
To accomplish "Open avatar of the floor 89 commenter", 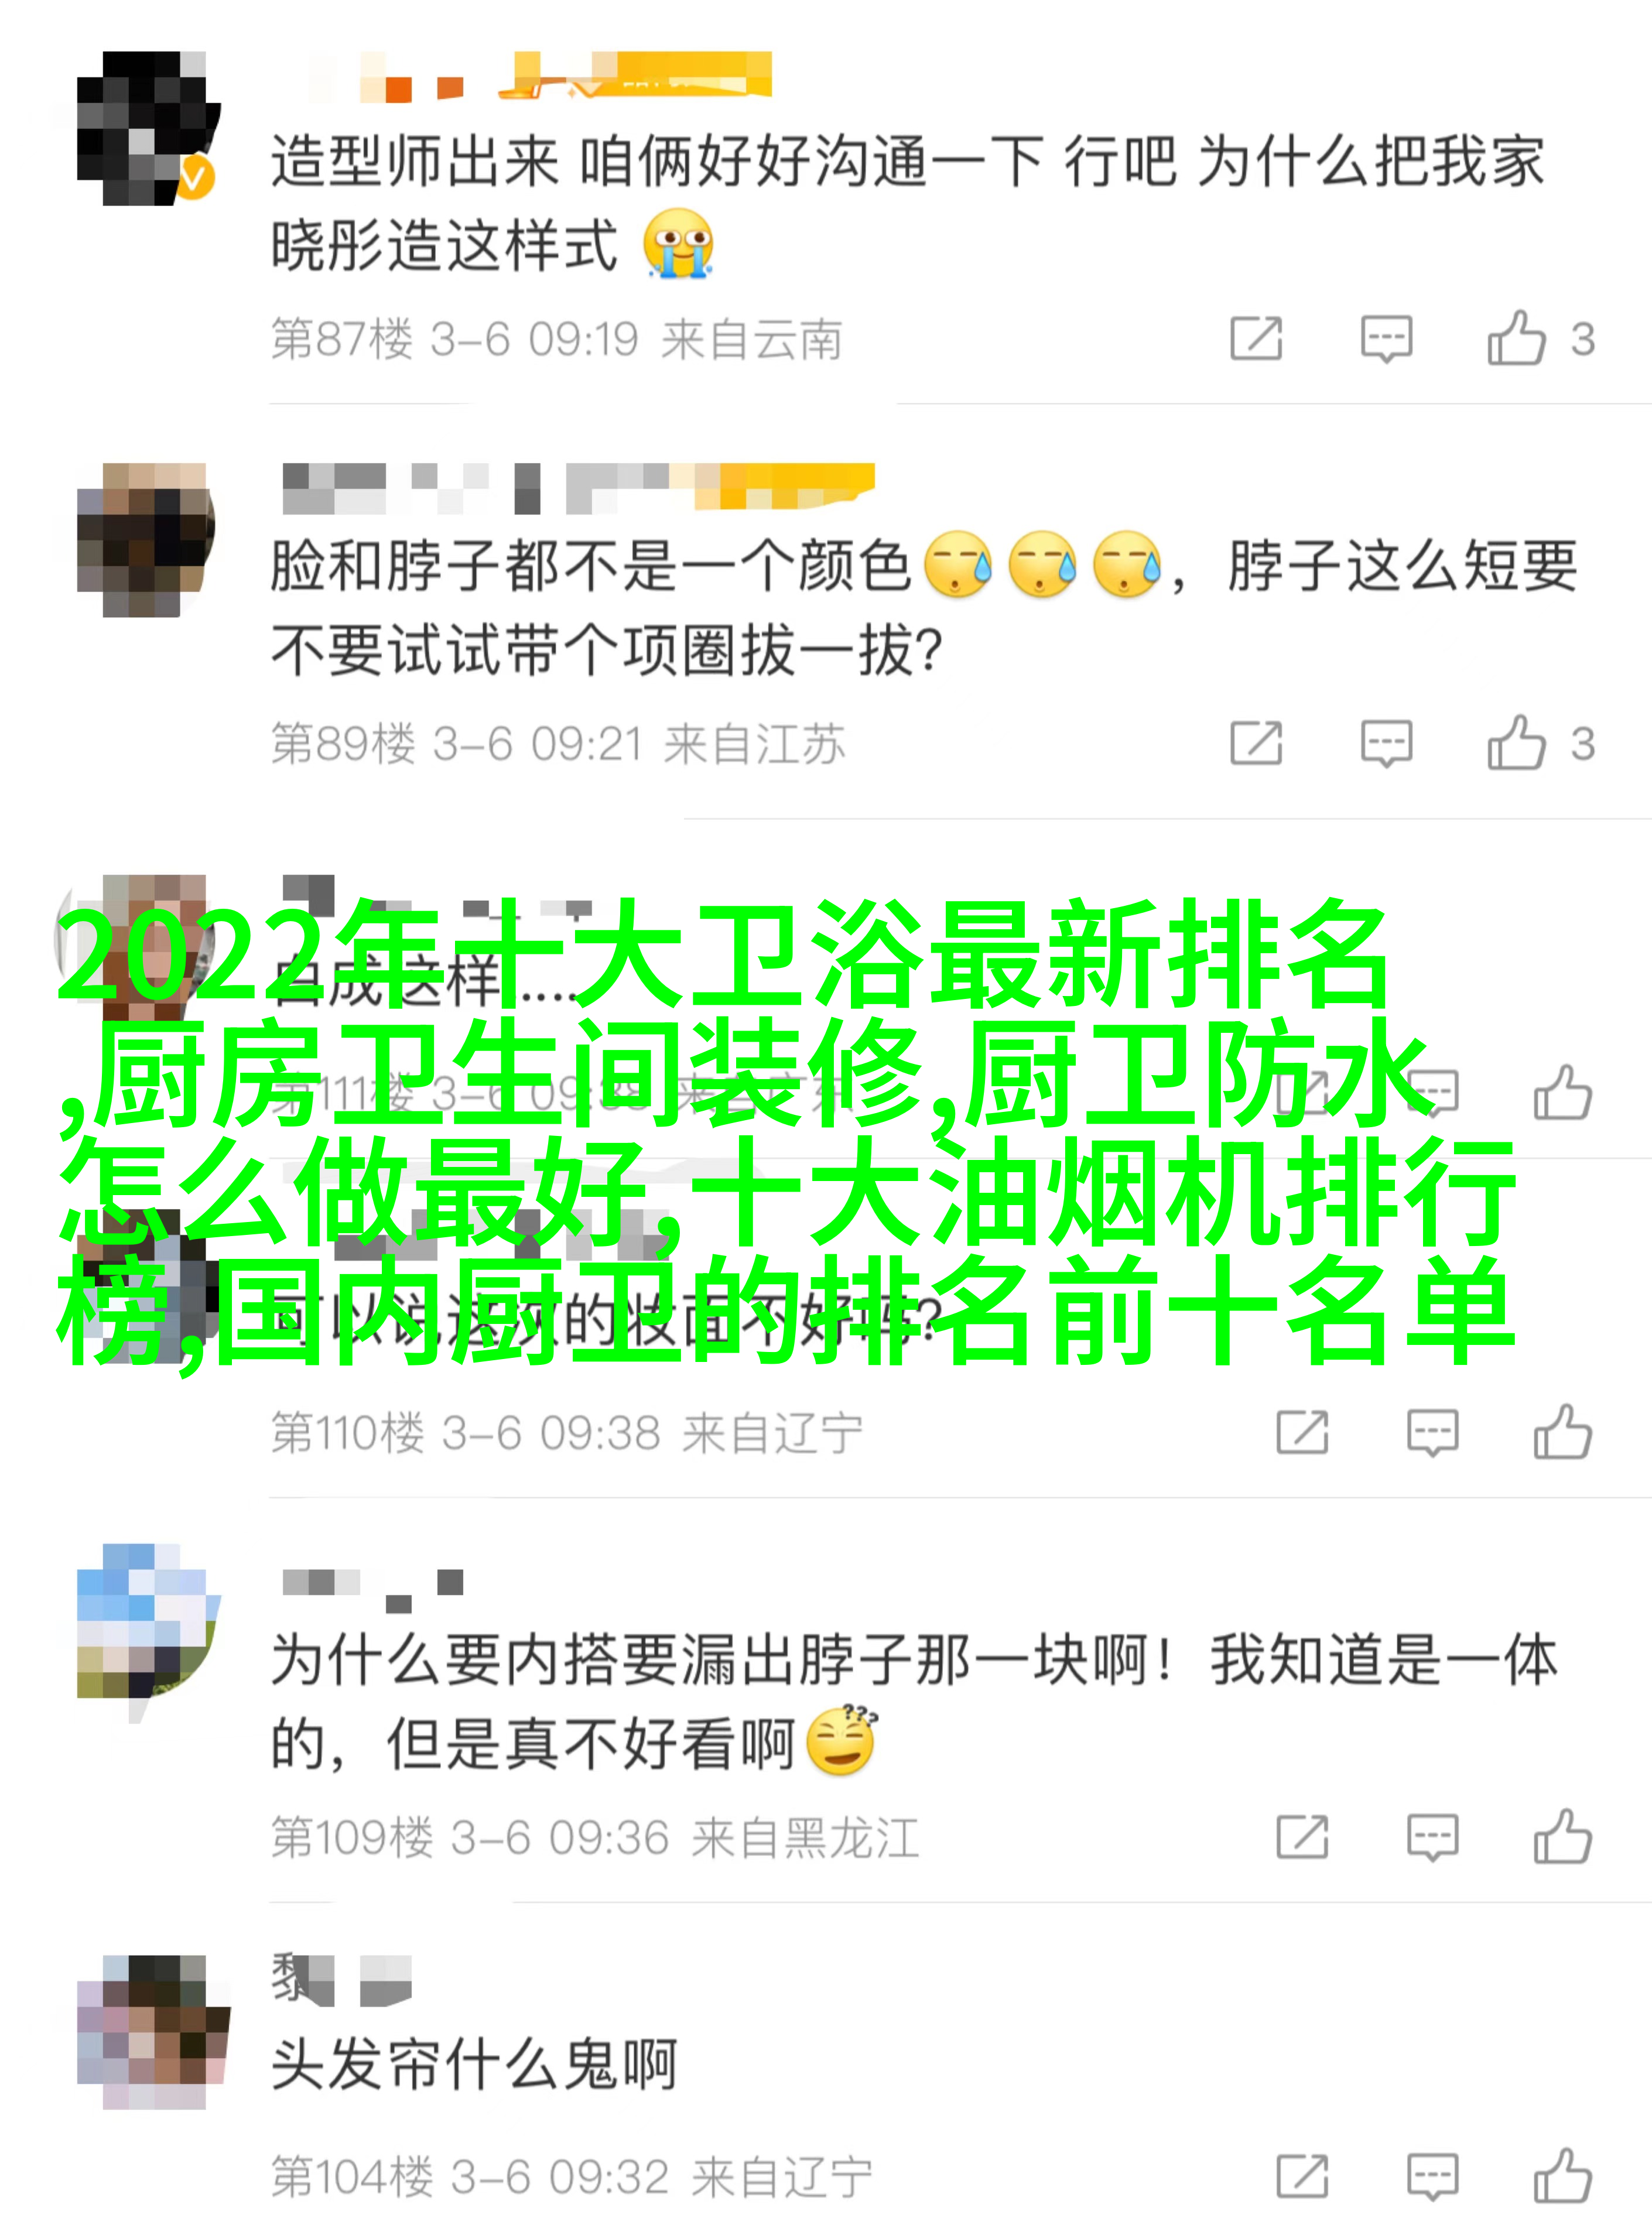I will 147,540.
